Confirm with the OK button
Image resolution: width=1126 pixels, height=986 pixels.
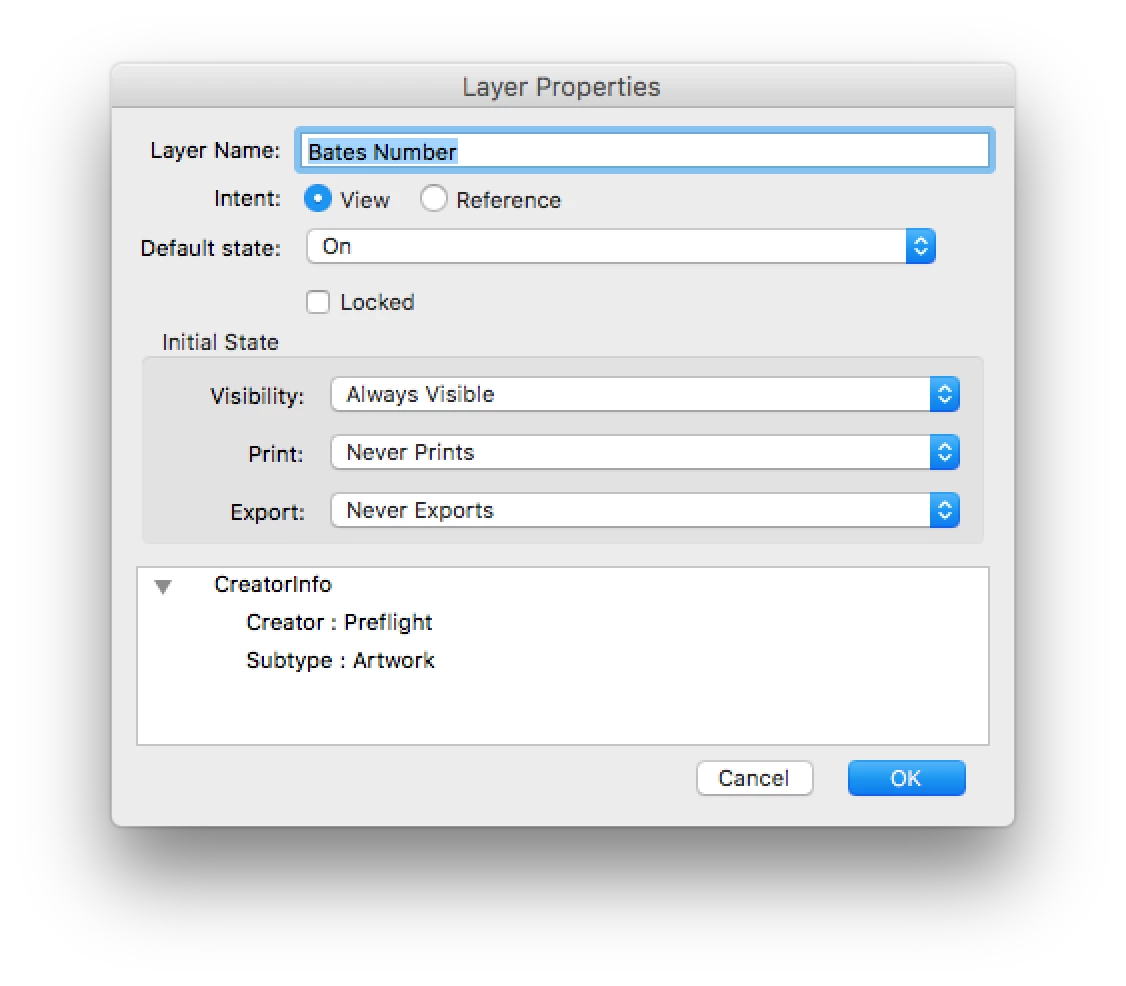tap(906, 778)
